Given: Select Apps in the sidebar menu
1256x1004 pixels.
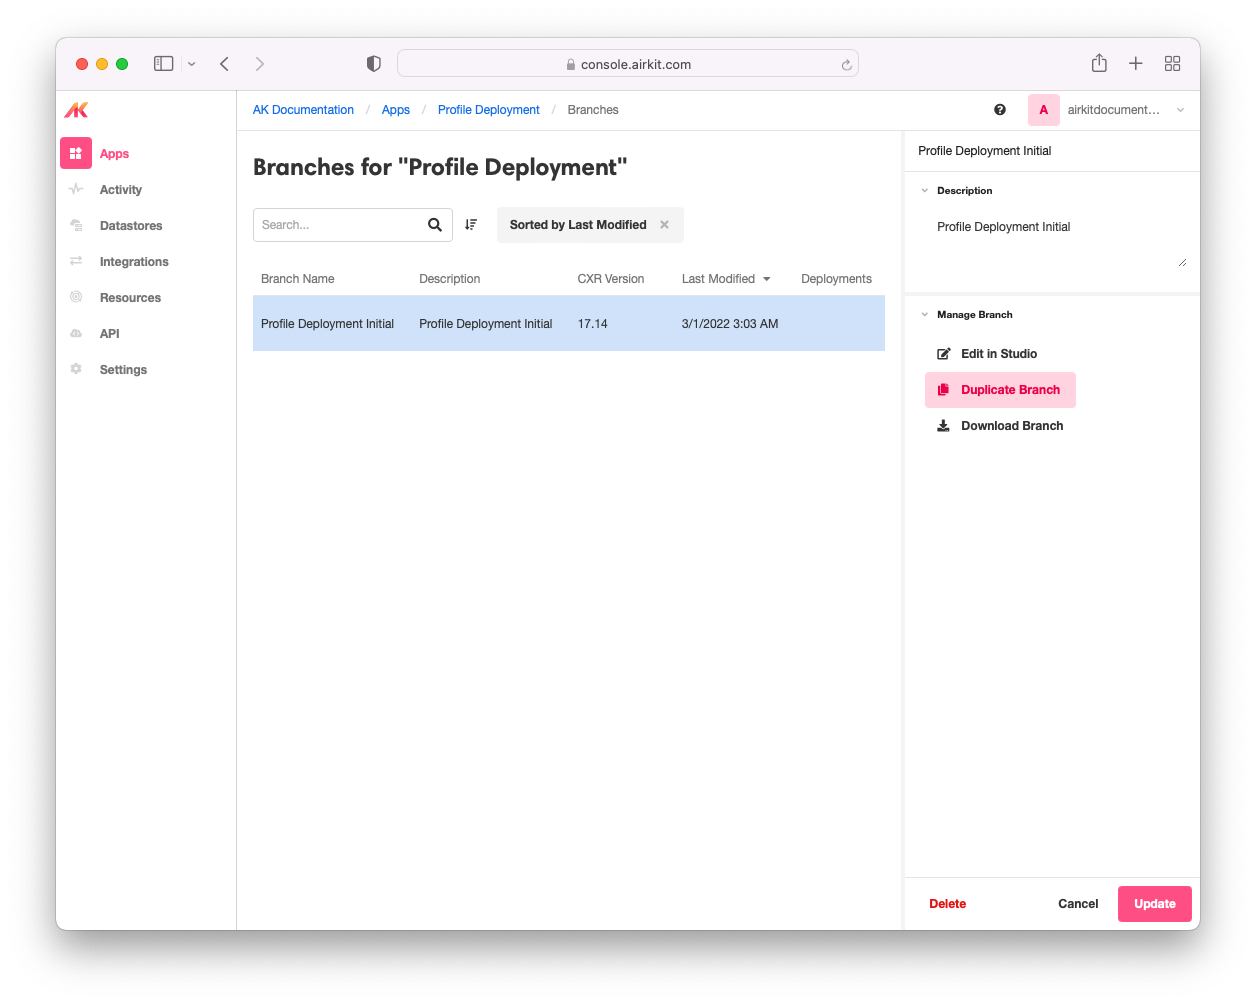Looking at the screenshot, I should [x=115, y=154].
